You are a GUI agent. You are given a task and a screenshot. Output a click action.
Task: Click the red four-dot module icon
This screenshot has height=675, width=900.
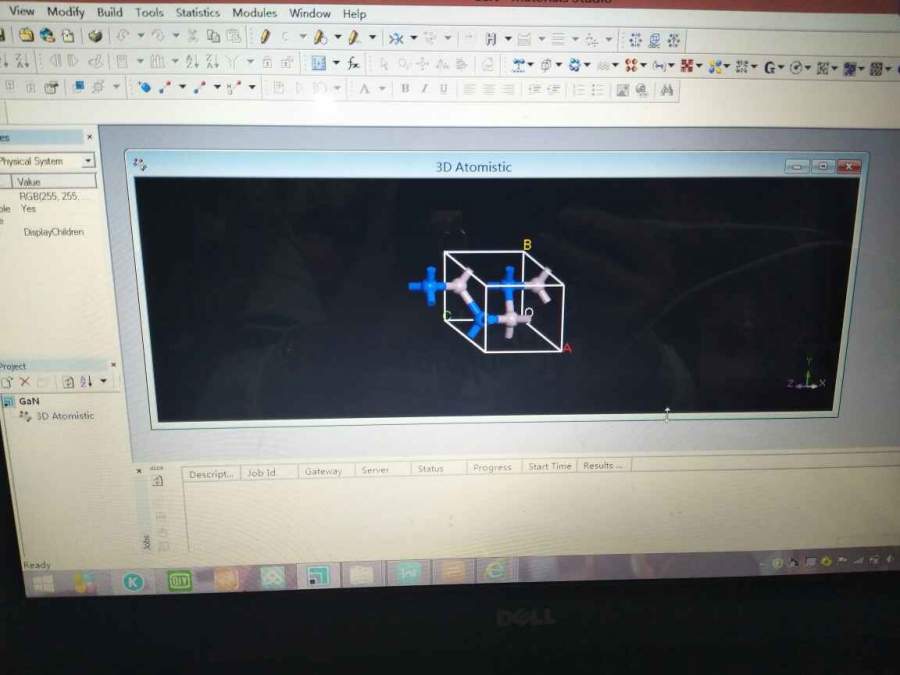(x=631, y=66)
